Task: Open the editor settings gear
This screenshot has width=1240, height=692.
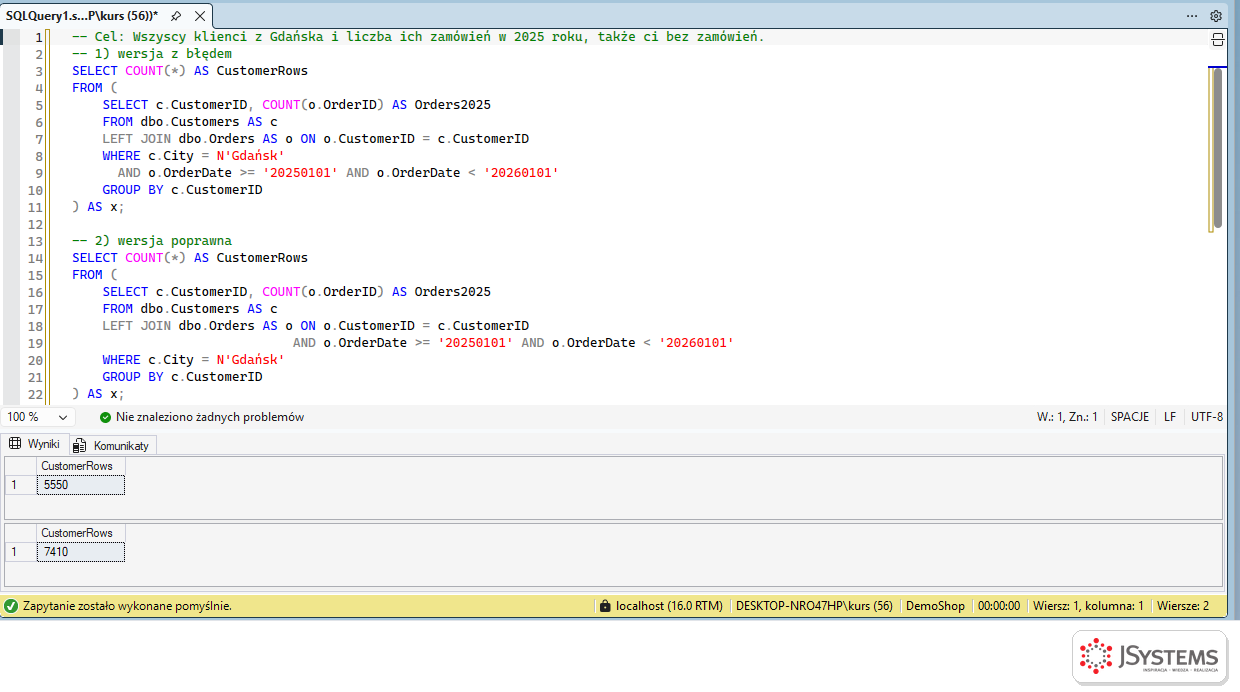Action: coord(1216,16)
